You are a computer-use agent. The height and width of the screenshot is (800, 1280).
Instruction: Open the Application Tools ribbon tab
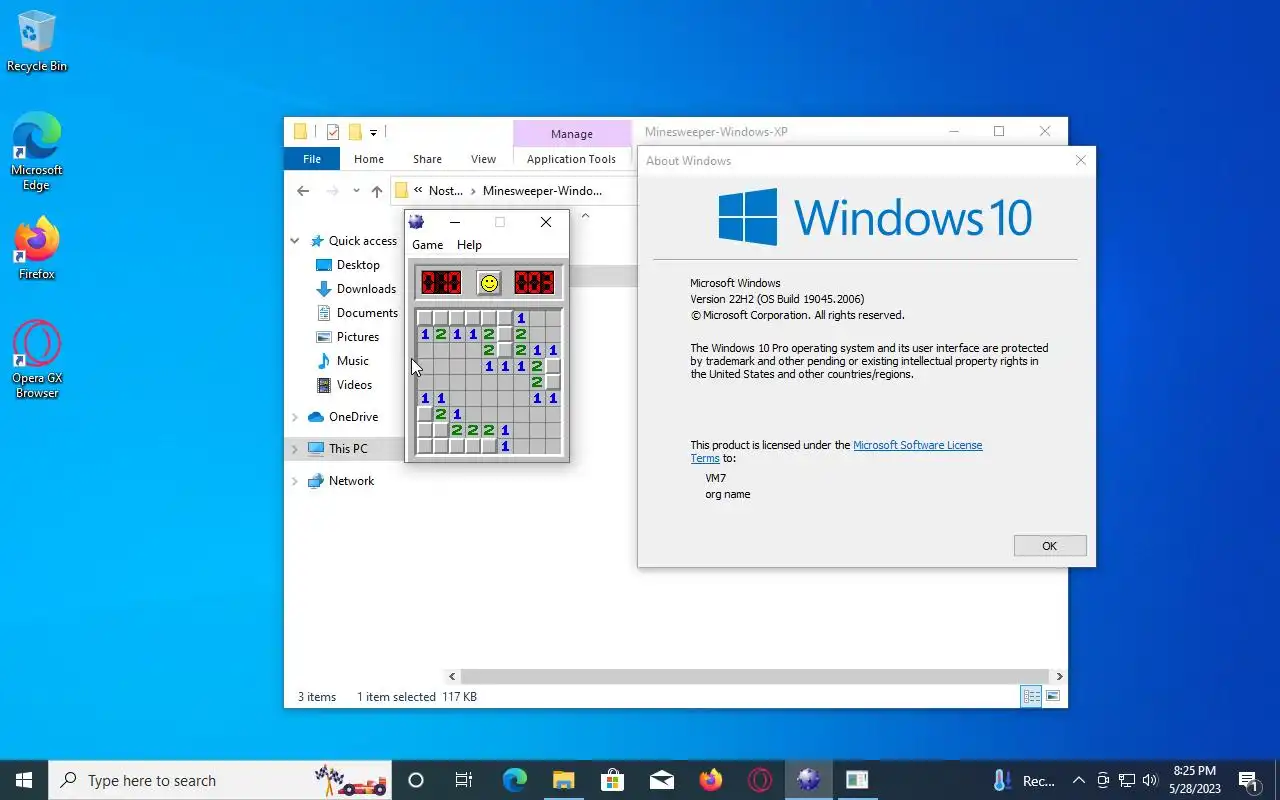pyautogui.click(x=571, y=159)
